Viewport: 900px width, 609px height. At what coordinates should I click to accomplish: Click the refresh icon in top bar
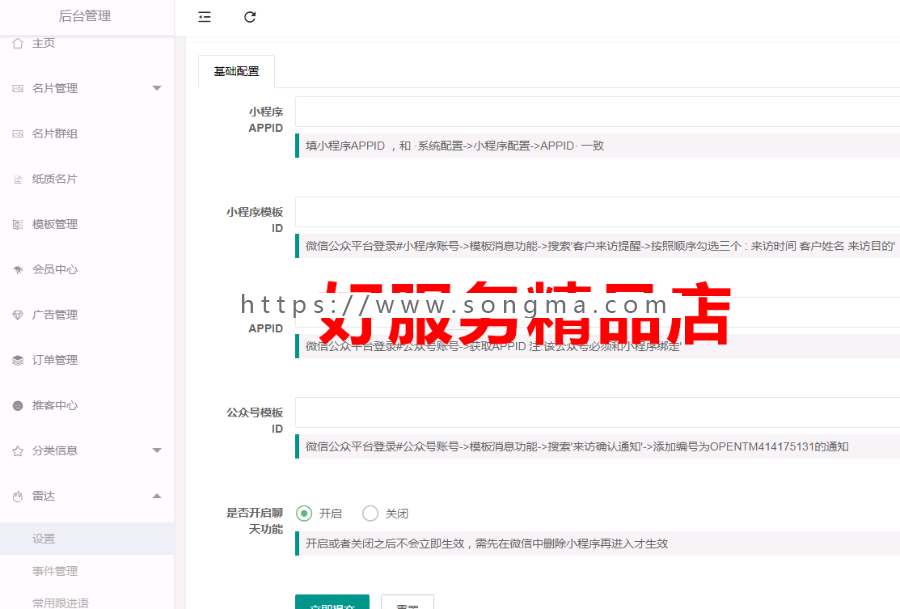[250, 17]
